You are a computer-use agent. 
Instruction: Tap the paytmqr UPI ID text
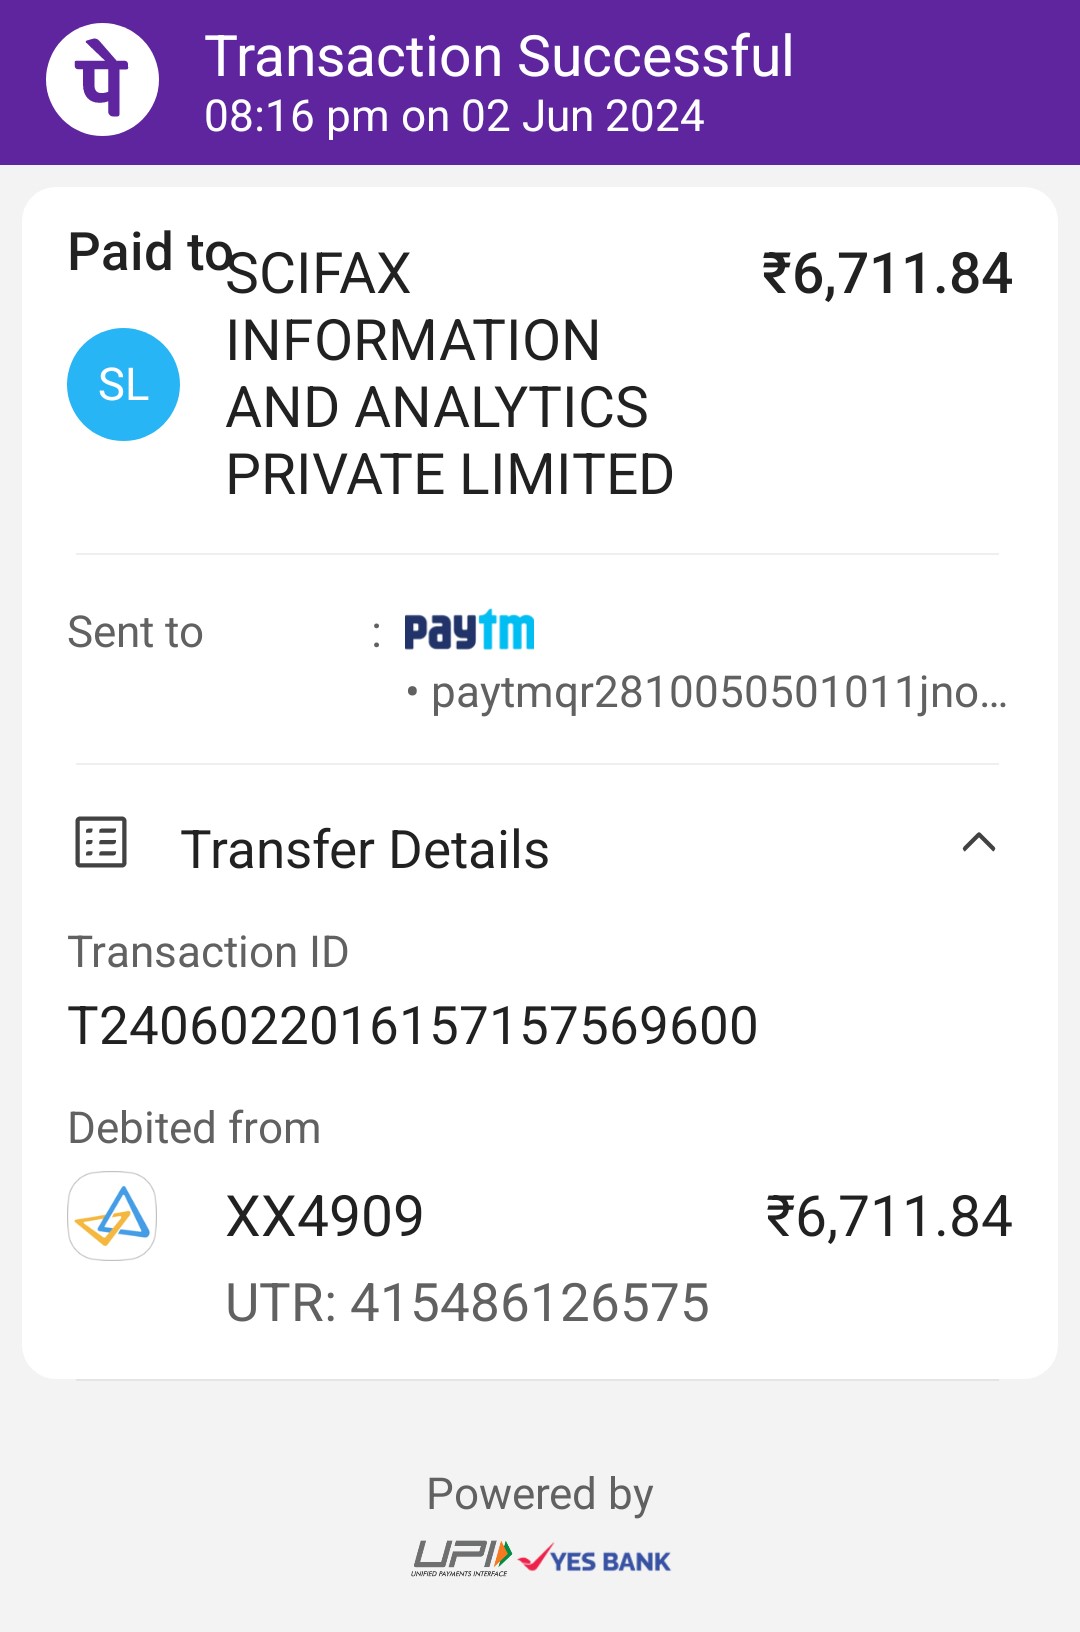(x=718, y=692)
